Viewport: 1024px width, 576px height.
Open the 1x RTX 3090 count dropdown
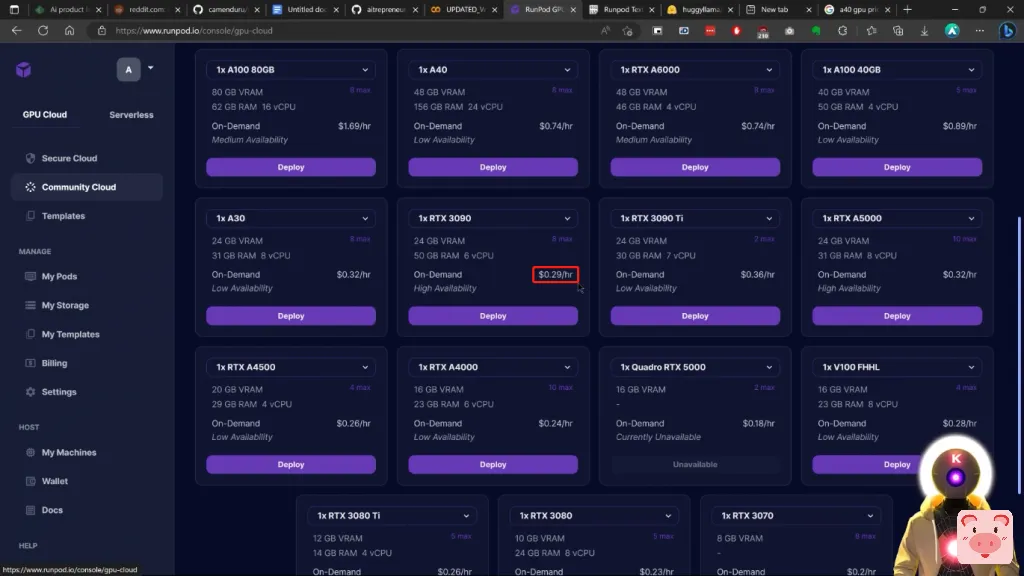493,218
